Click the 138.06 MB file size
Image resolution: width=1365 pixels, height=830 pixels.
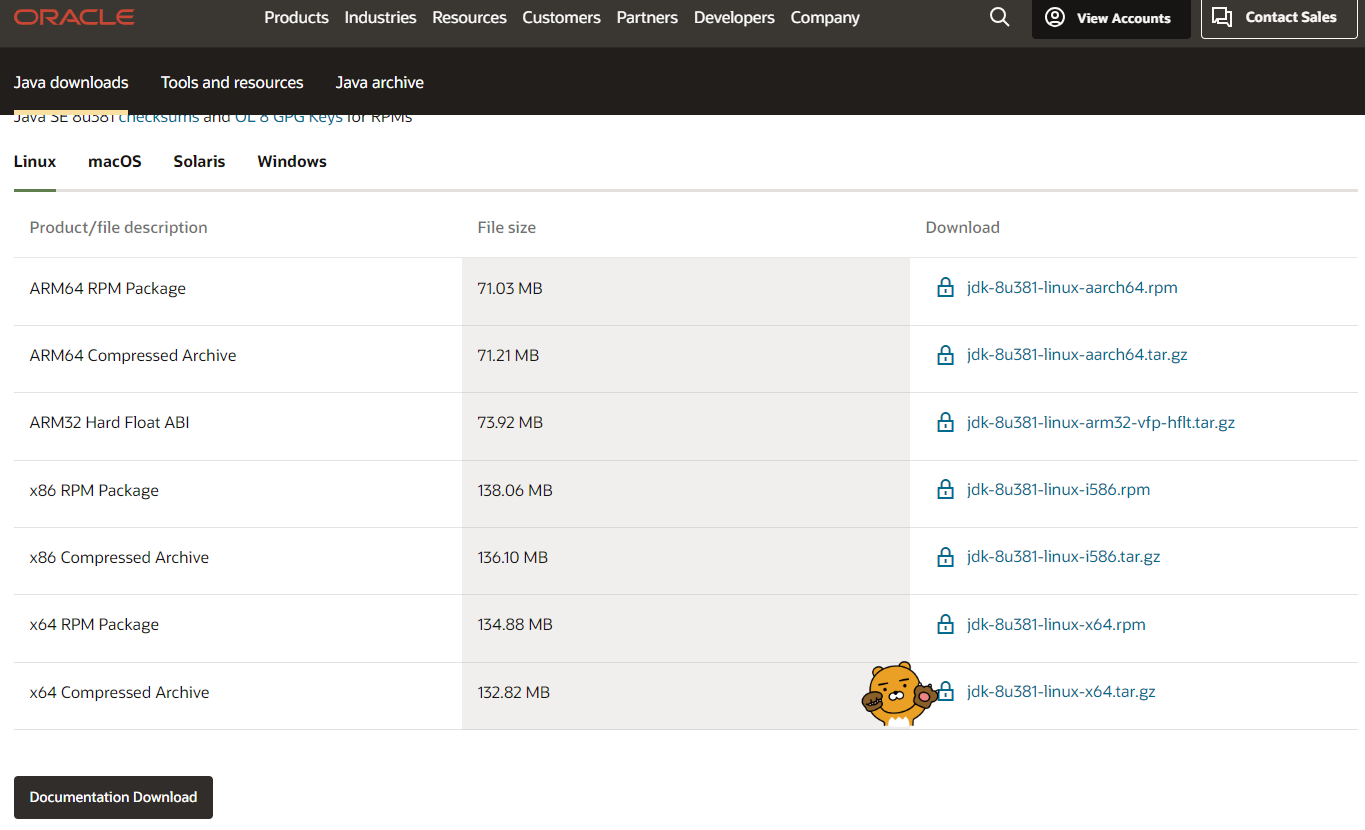coord(515,490)
